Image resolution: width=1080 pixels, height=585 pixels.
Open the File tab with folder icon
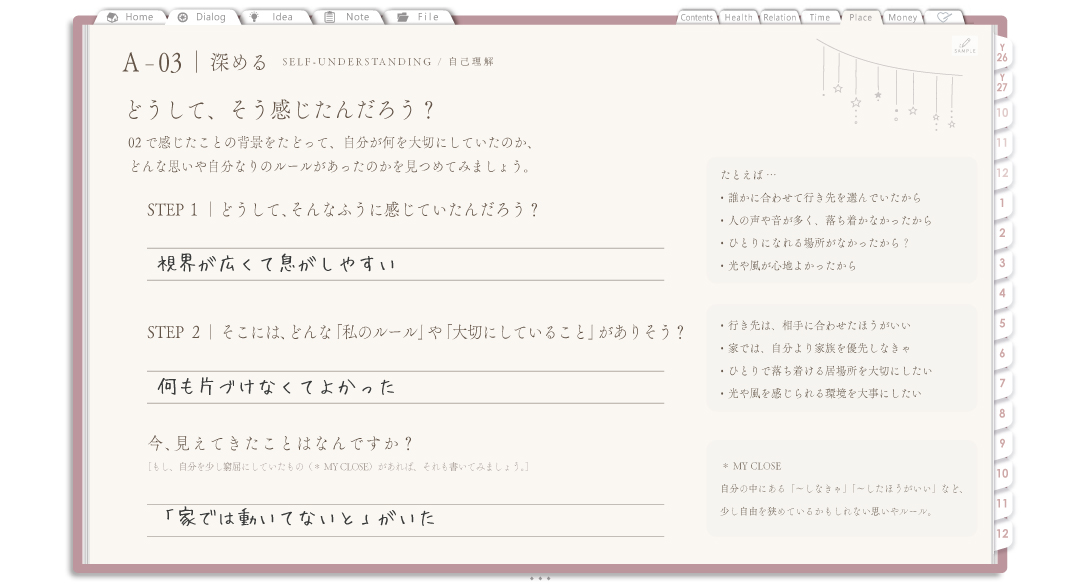pyautogui.click(x=419, y=17)
